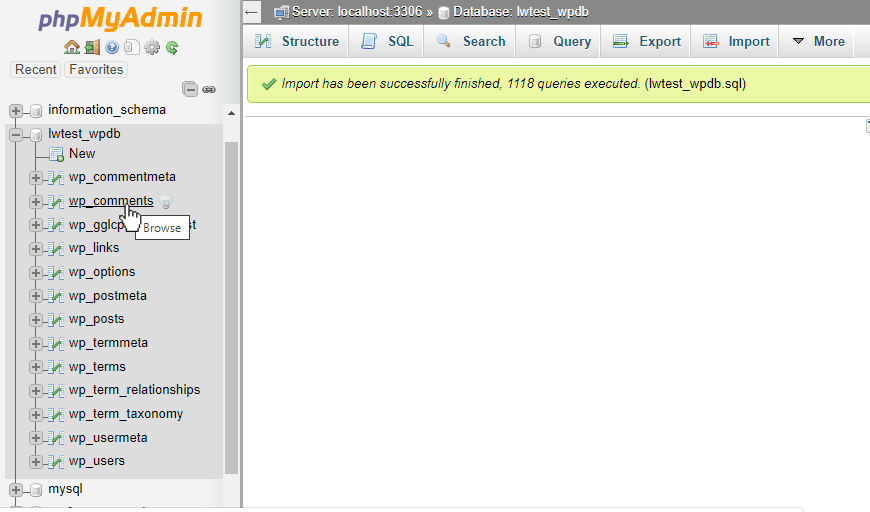
Task: Select the information_schema database
Action: click(x=107, y=110)
